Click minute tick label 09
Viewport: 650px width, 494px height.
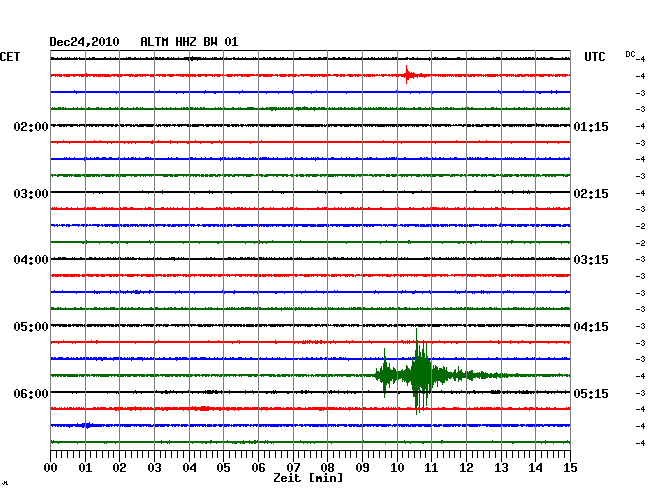click(x=362, y=467)
